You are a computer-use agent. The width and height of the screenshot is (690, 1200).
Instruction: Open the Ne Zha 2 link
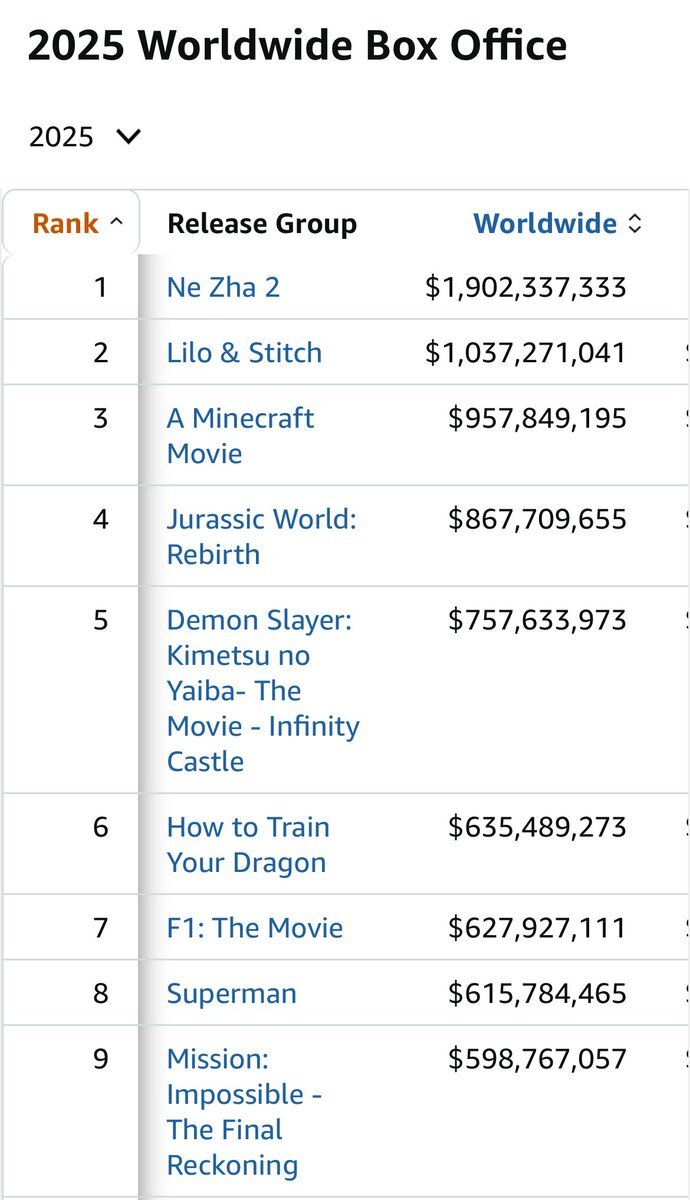pyautogui.click(x=223, y=288)
